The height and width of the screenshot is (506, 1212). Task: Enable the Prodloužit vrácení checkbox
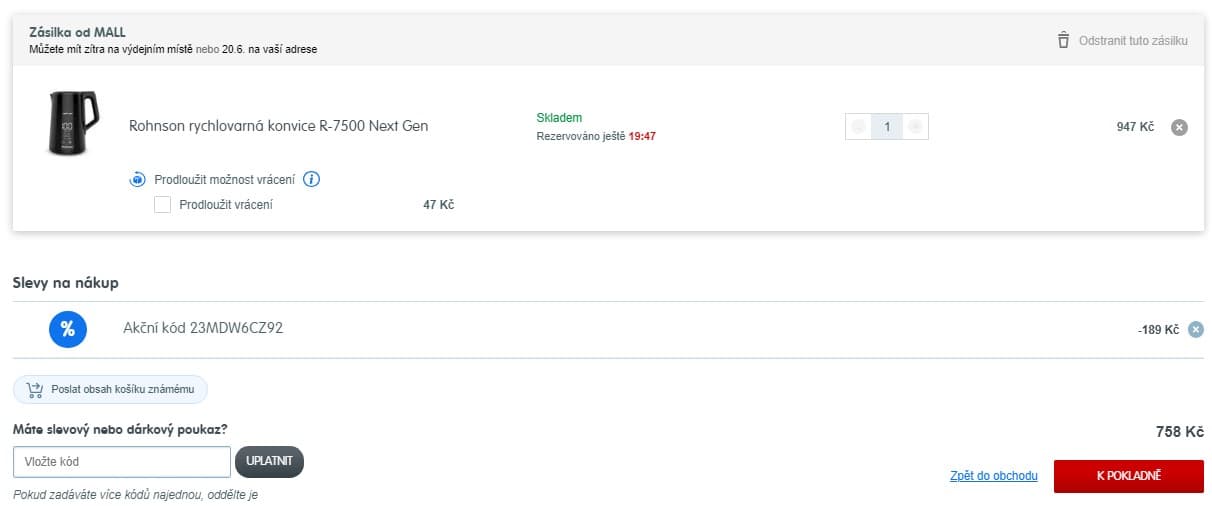point(162,205)
